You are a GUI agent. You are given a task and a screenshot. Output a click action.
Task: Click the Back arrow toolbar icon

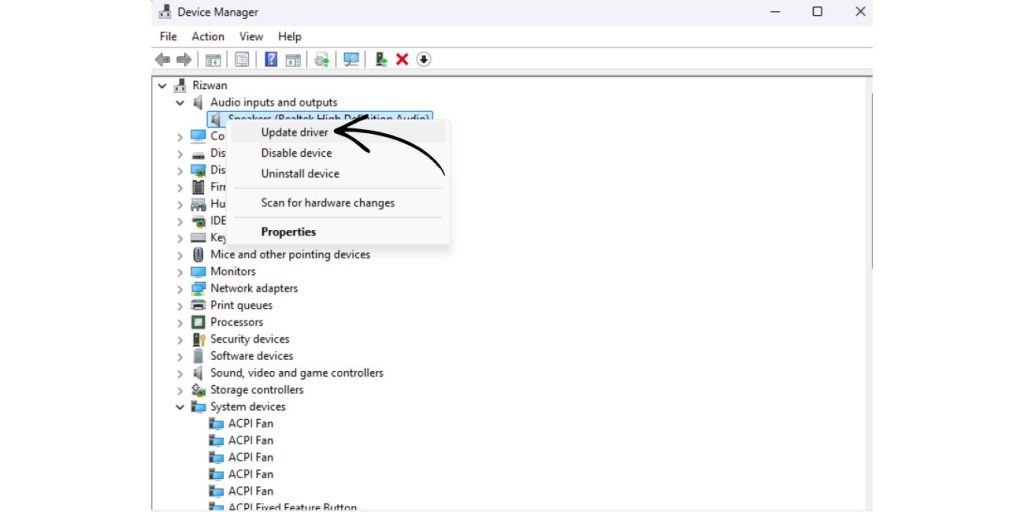pyautogui.click(x=163, y=59)
